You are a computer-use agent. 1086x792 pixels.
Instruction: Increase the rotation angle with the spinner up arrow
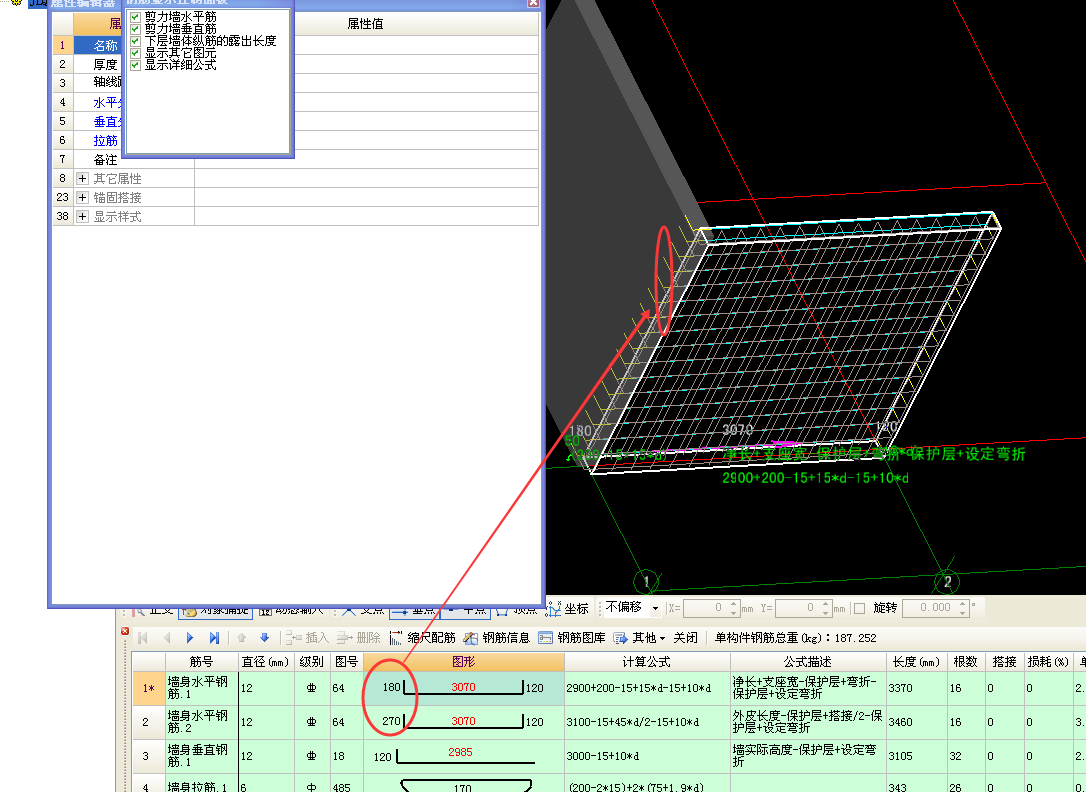click(963, 604)
